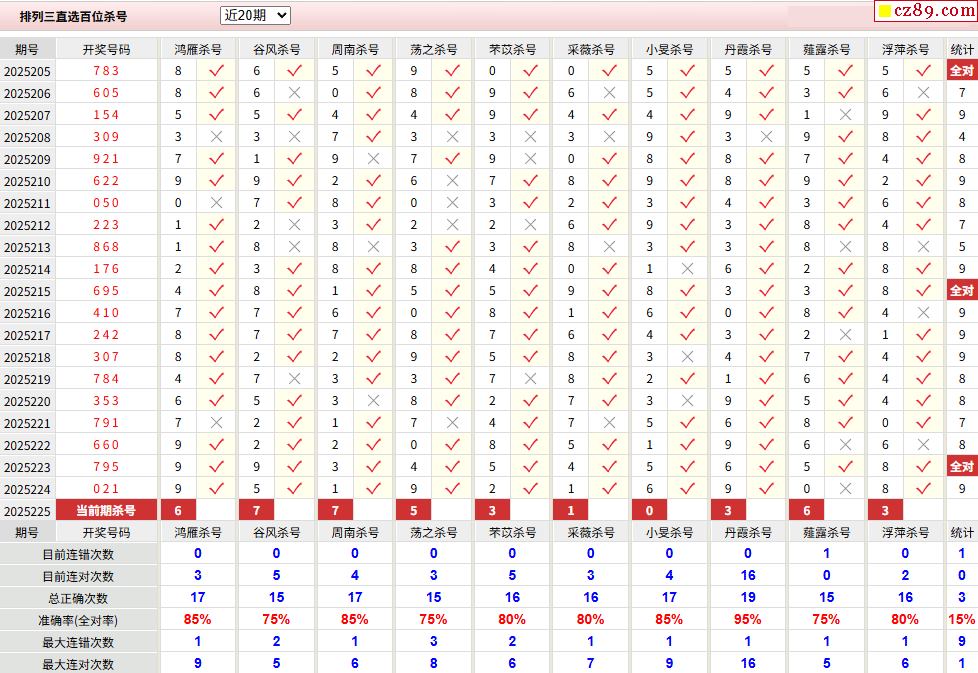
Task: Click the X mark for 丹霞杀号 in row 2025208
Action: tap(767, 137)
